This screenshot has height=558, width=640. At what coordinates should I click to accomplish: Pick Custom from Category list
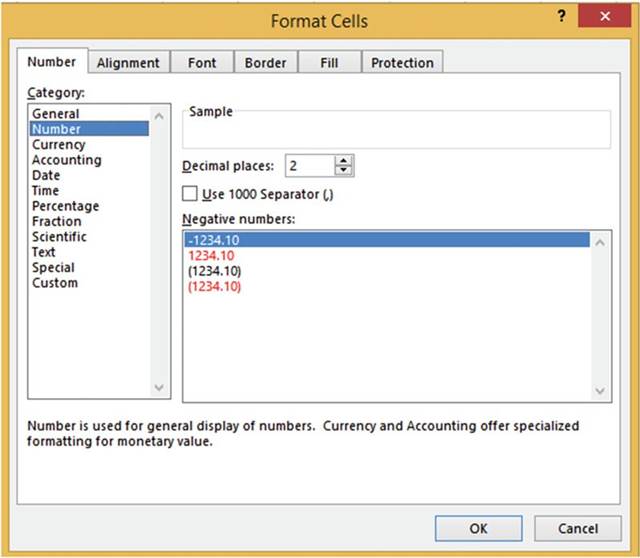[55, 283]
